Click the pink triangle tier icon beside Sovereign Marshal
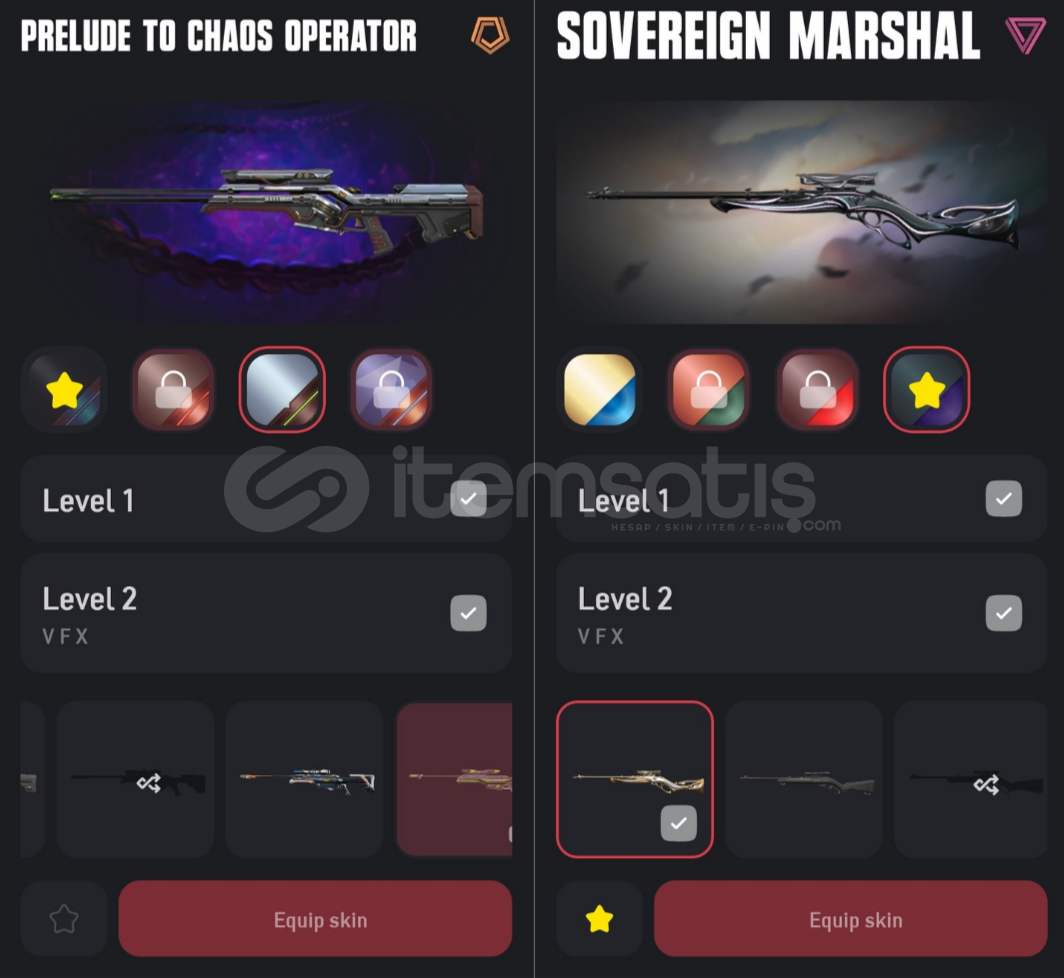 pos(1025,35)
